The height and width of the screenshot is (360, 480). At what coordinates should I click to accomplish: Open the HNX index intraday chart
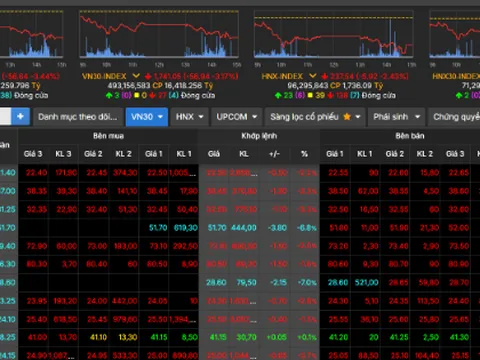[x=334, y=34]
